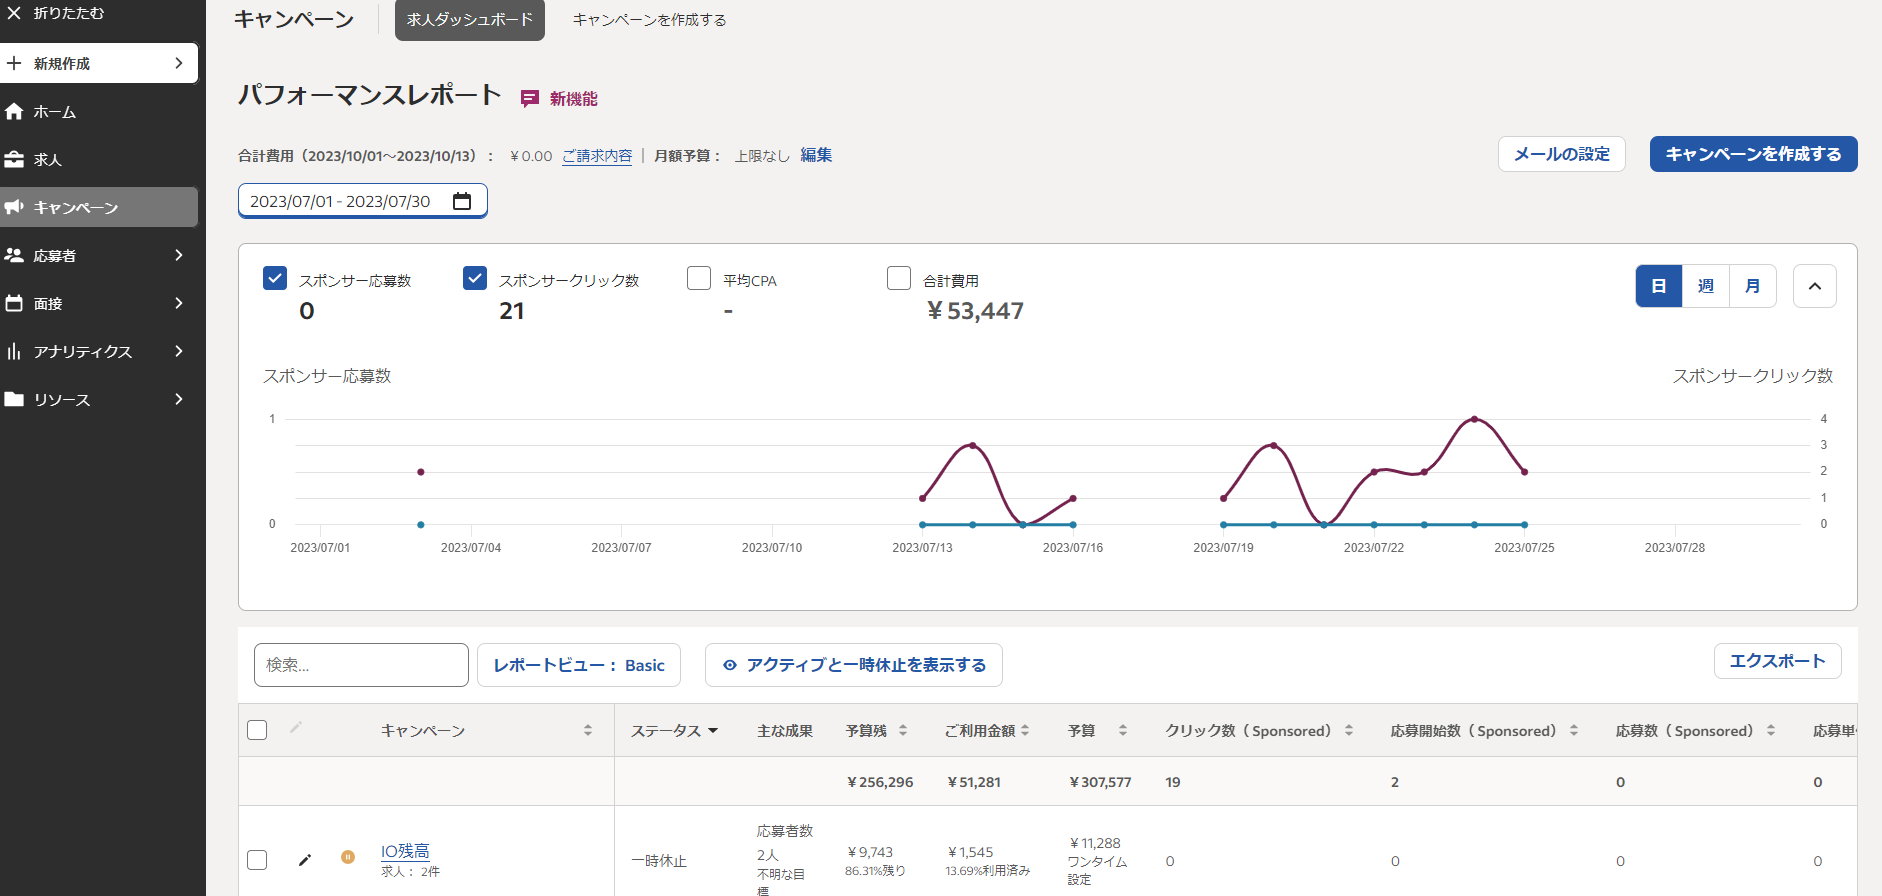Click the 2023/07/25 peak point on chart
Image resolution: width=1882 pixels, height=896 pixels.
pos(1474,419)
